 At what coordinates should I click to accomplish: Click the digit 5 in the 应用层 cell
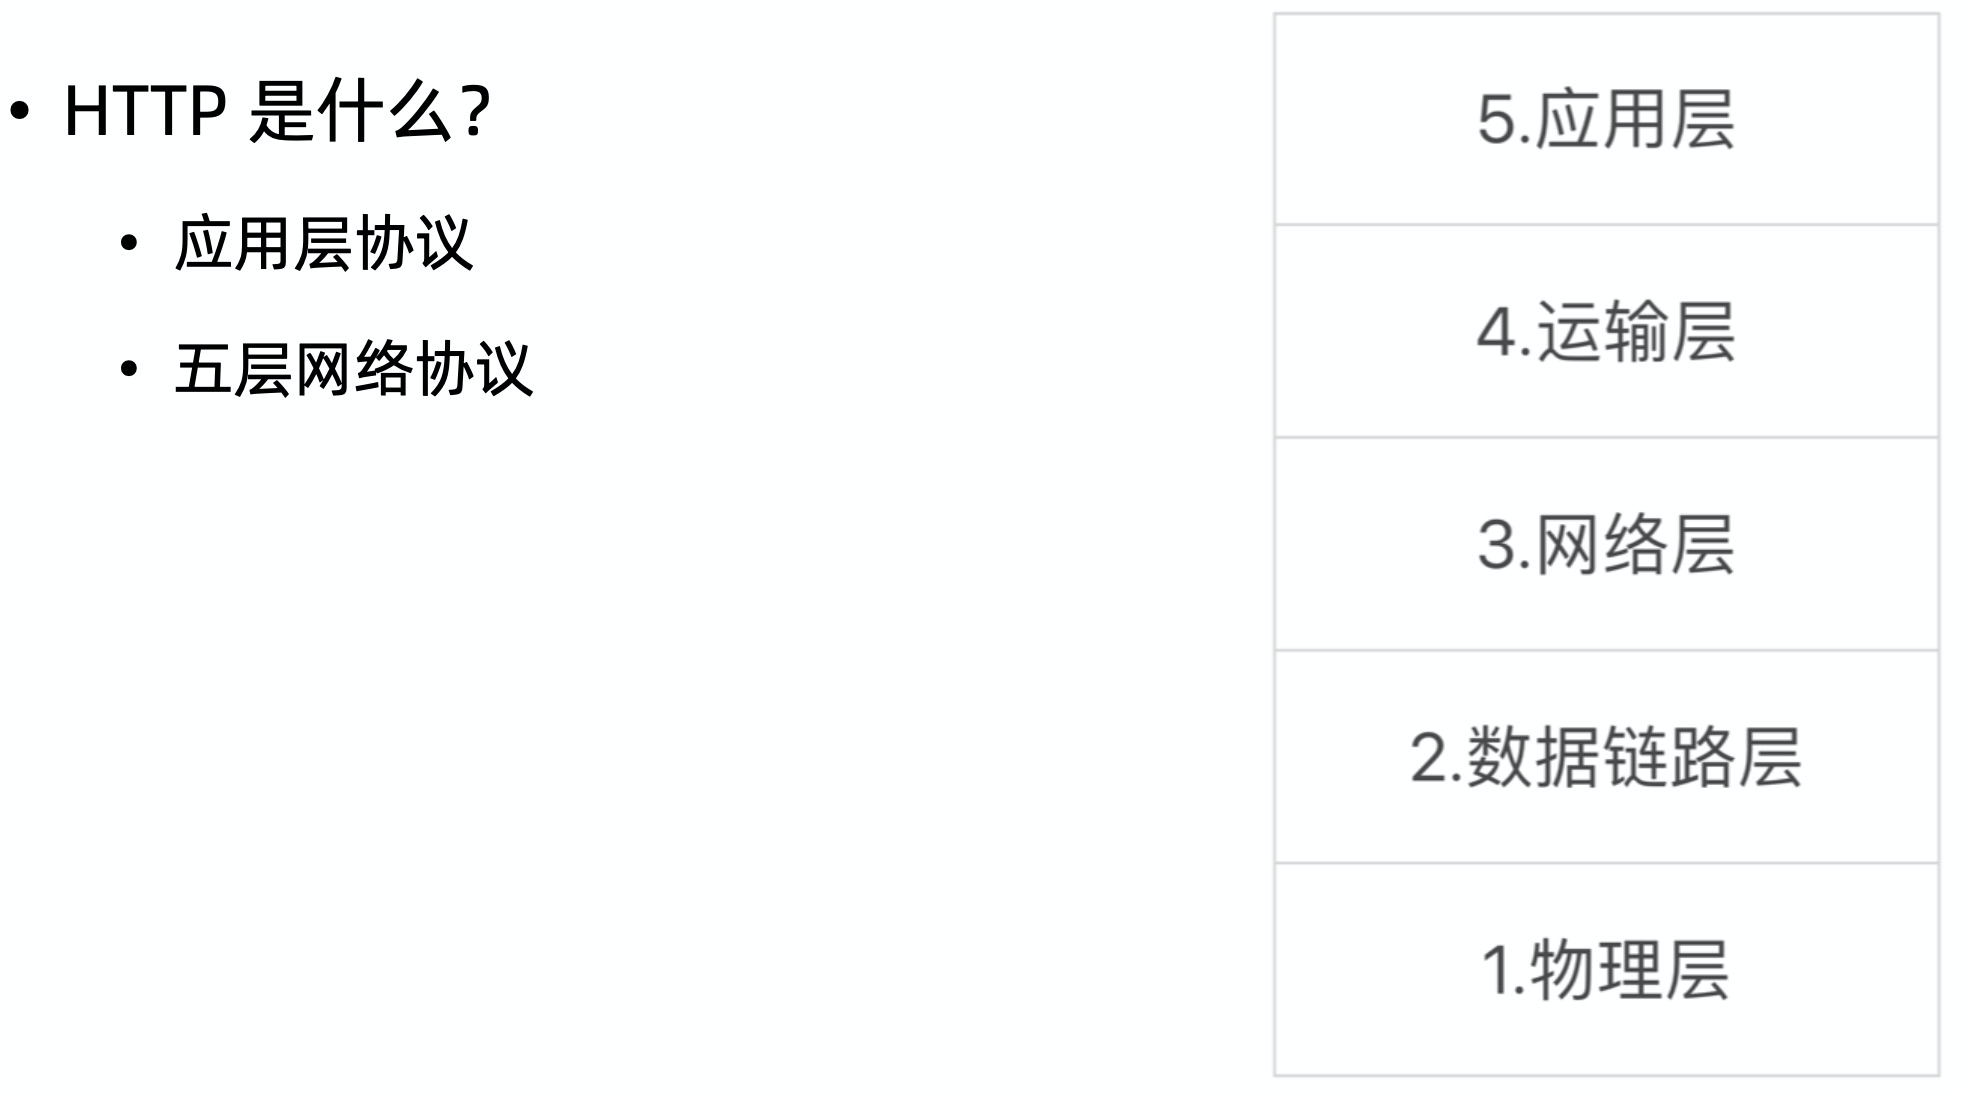[1497, 120]
